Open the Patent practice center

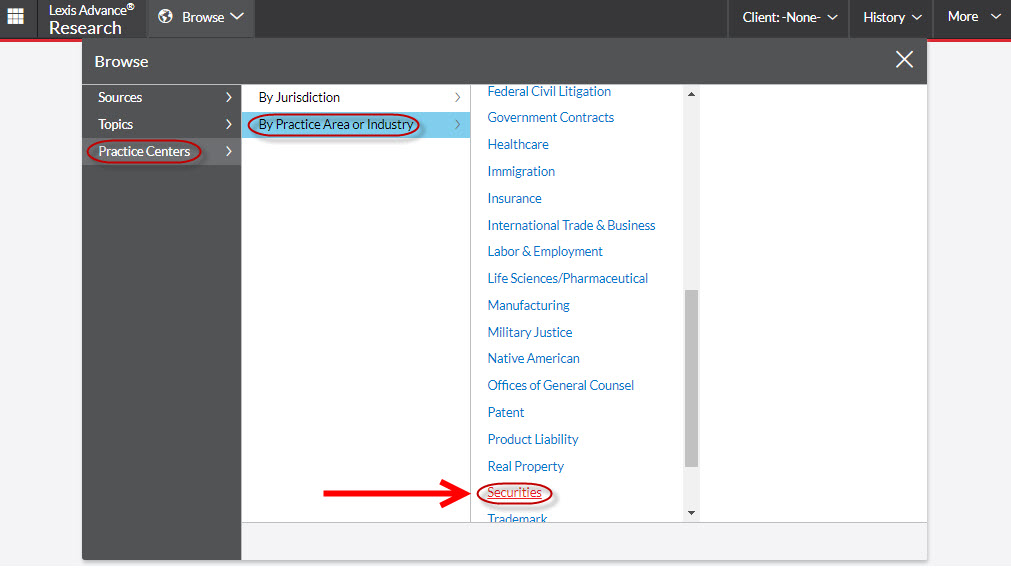point(506,412)
